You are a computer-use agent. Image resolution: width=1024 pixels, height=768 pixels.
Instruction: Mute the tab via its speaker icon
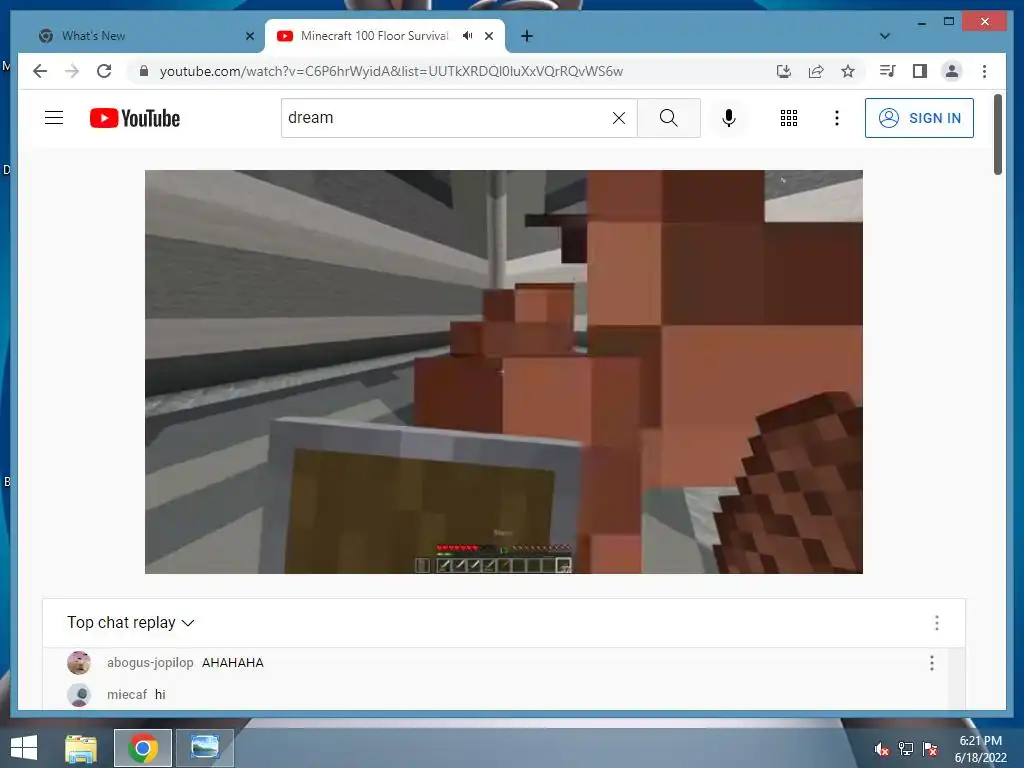point(468,36)
